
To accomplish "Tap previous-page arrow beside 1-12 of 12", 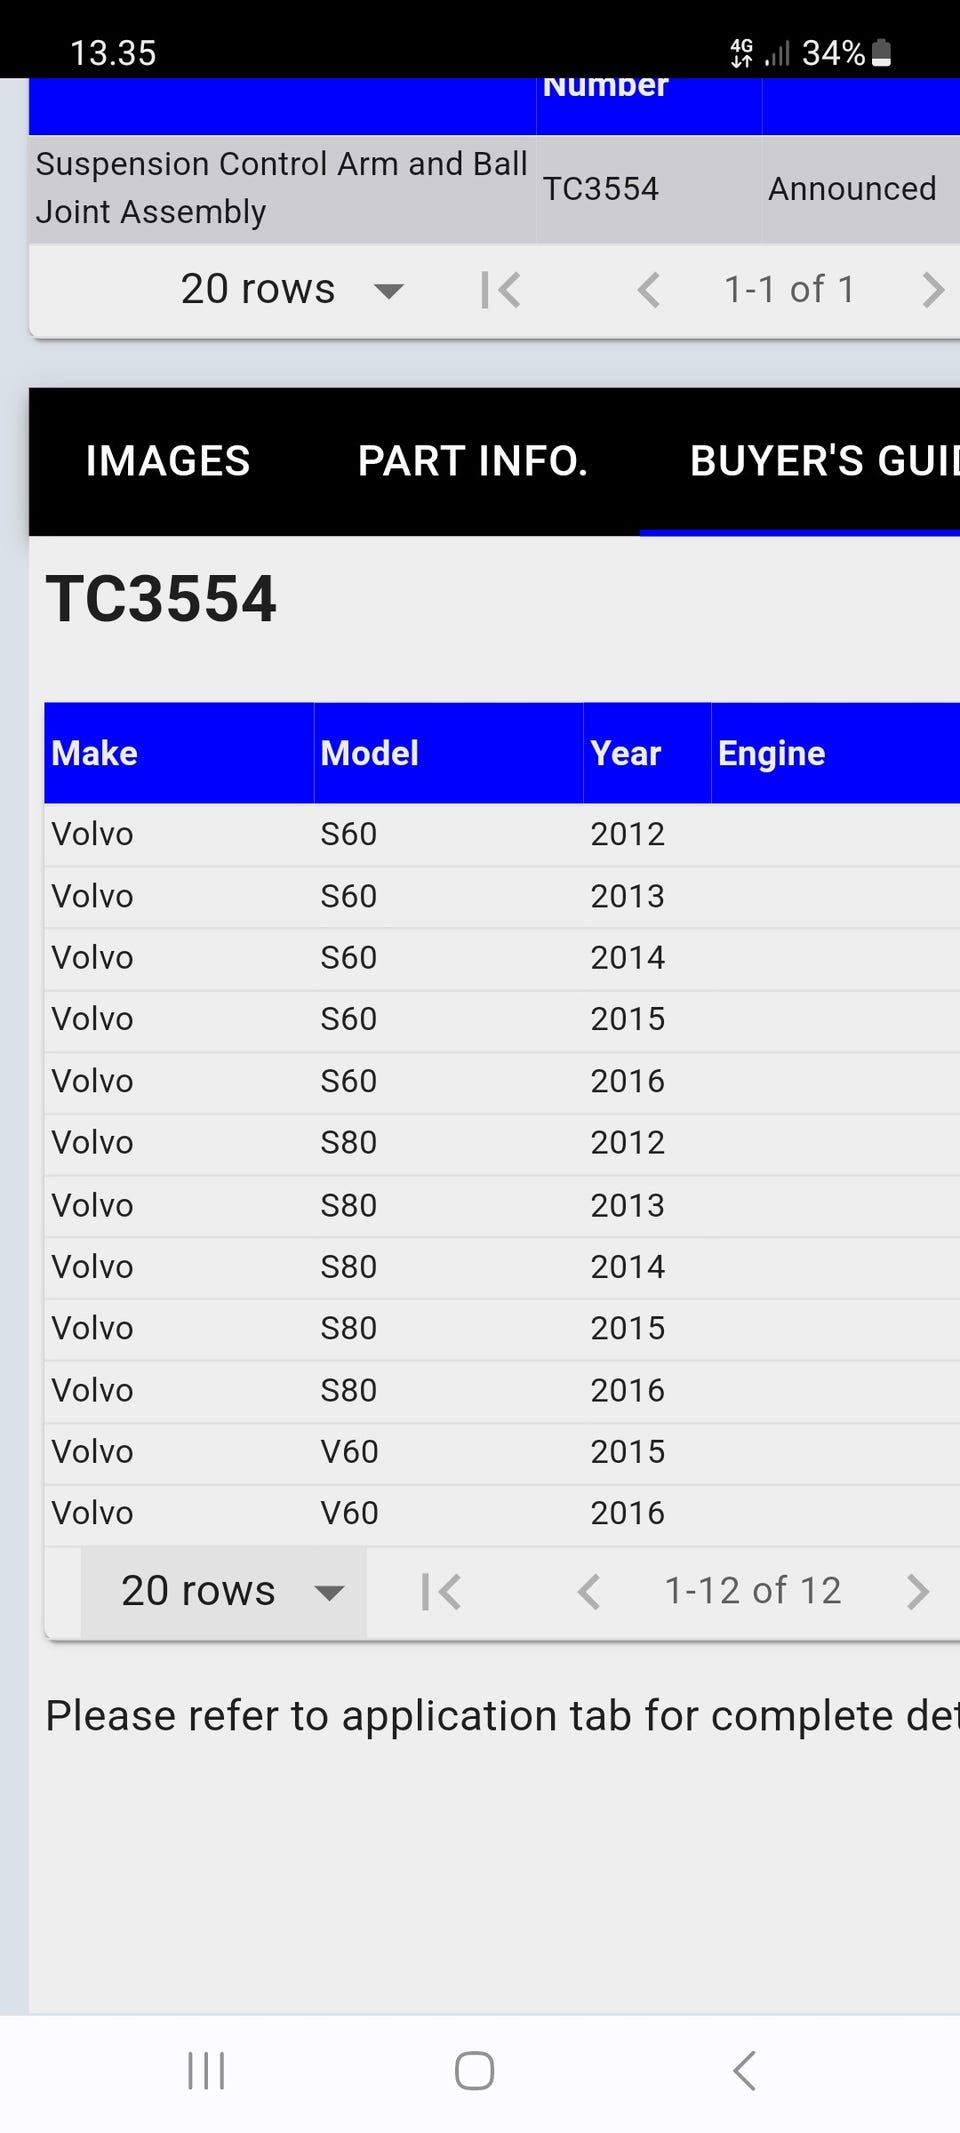I will click(x=589, y=1592).
